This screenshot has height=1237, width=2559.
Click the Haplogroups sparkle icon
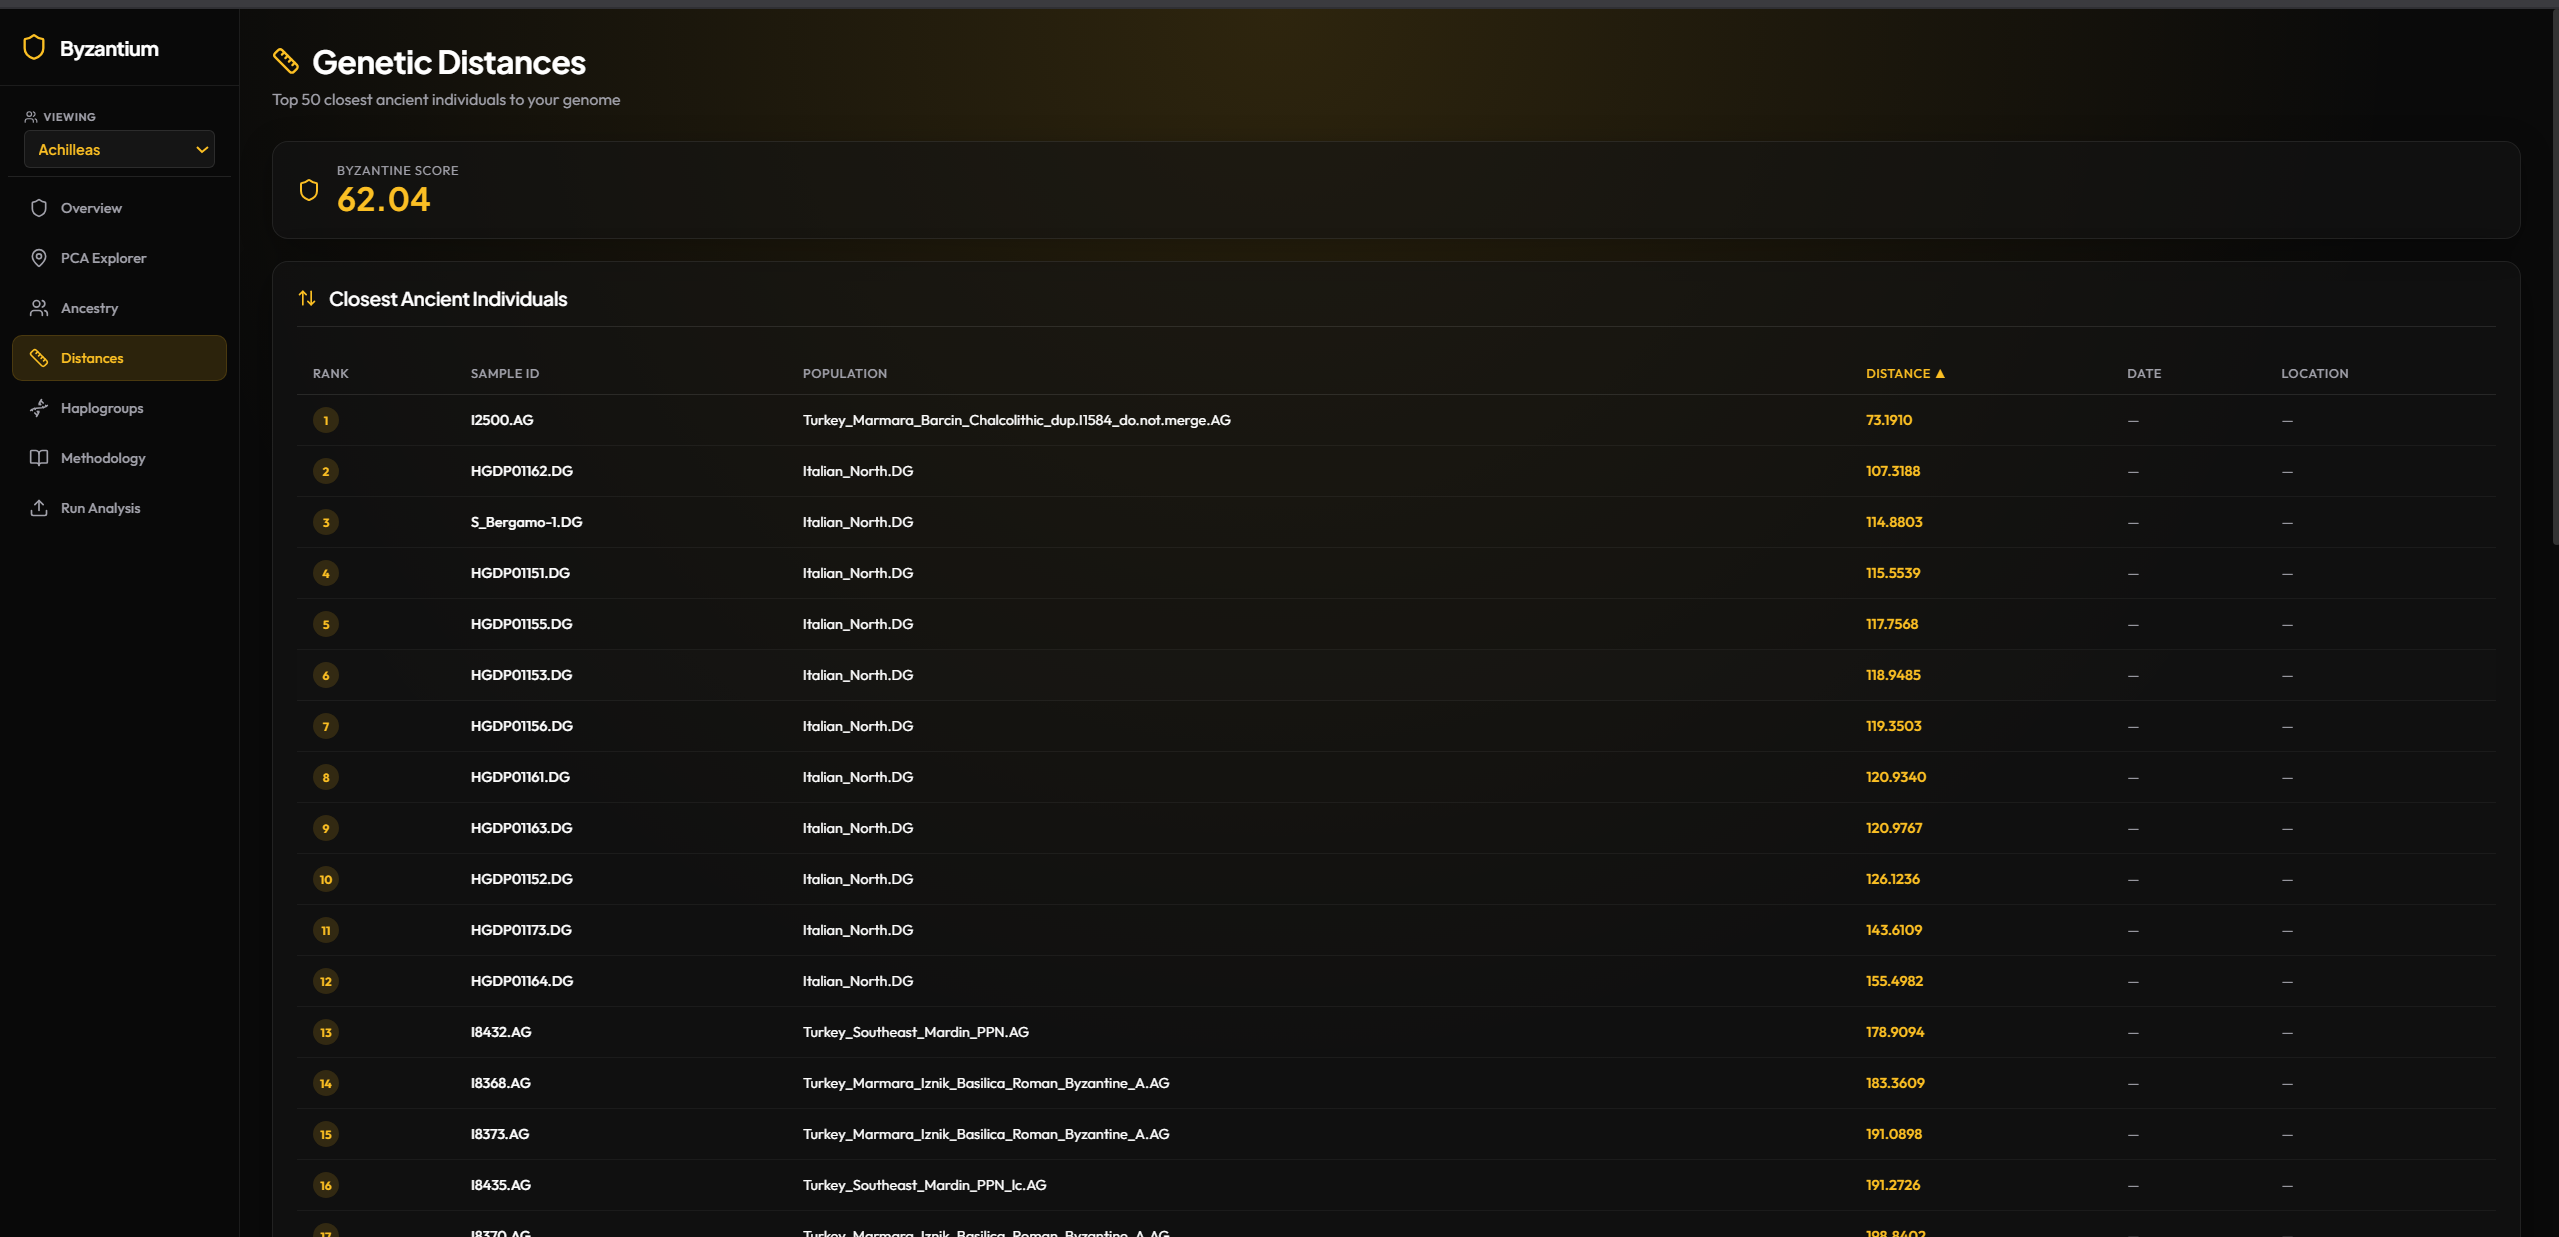tap(39, 408)
